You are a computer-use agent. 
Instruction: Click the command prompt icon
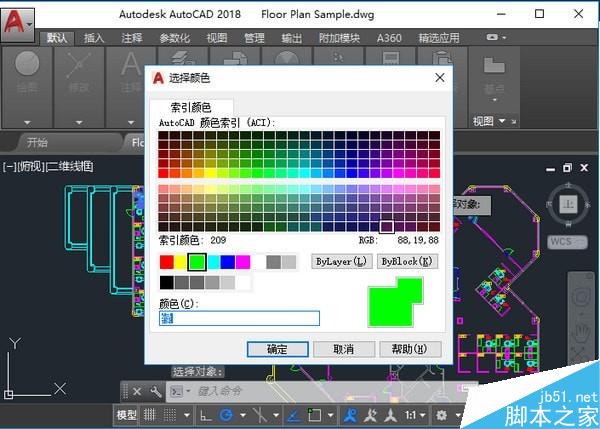tap(176, 391)
